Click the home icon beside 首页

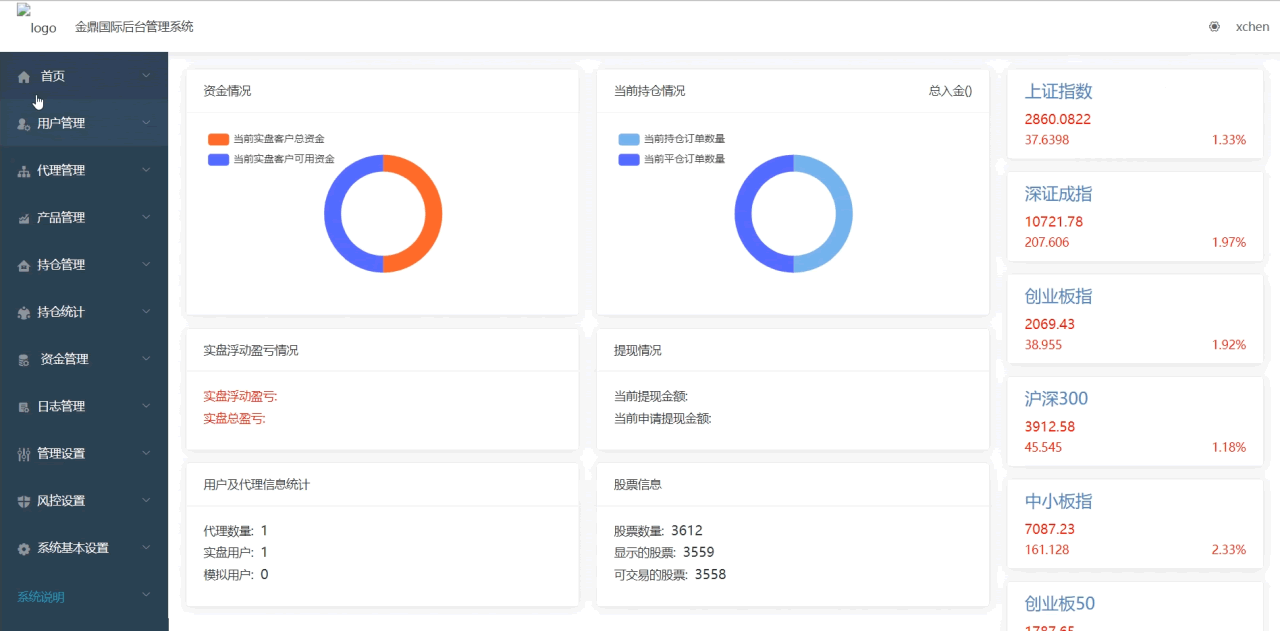pyautogui.click(x=24, y=77)
